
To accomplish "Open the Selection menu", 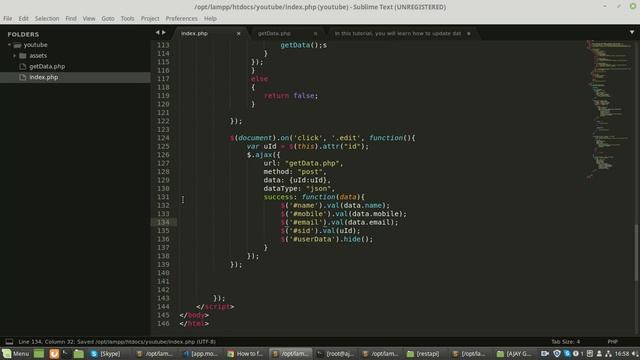I will point(47,18).
